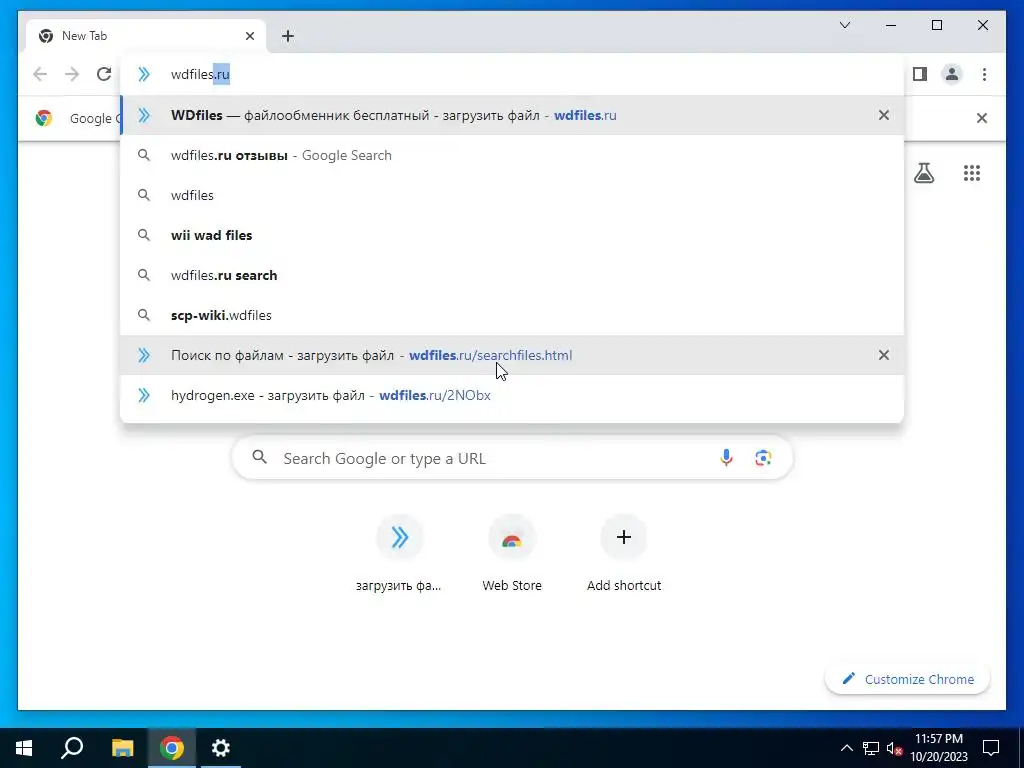1024x768 pixels.
Task: Open Settings gear in the taskbar
Action: click(x=221, y=748)
